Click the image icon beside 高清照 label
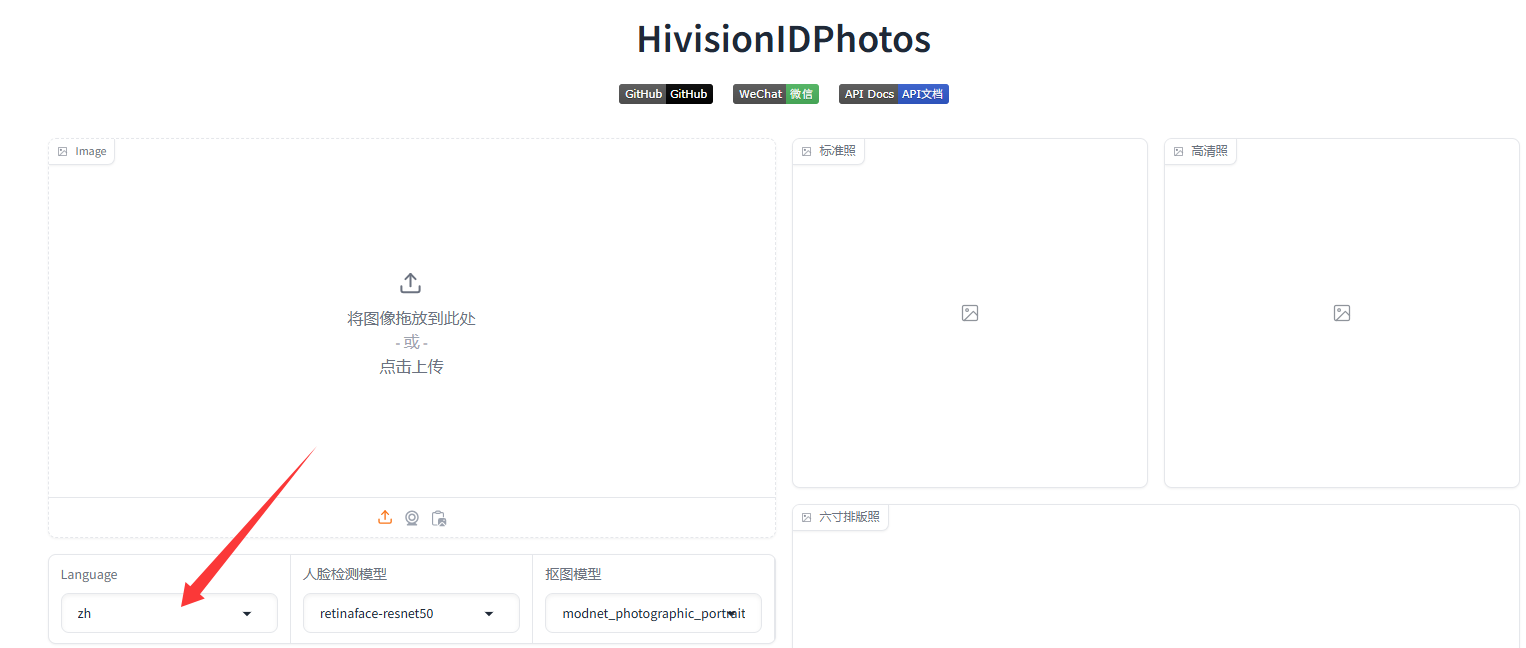 (1179, 151)
